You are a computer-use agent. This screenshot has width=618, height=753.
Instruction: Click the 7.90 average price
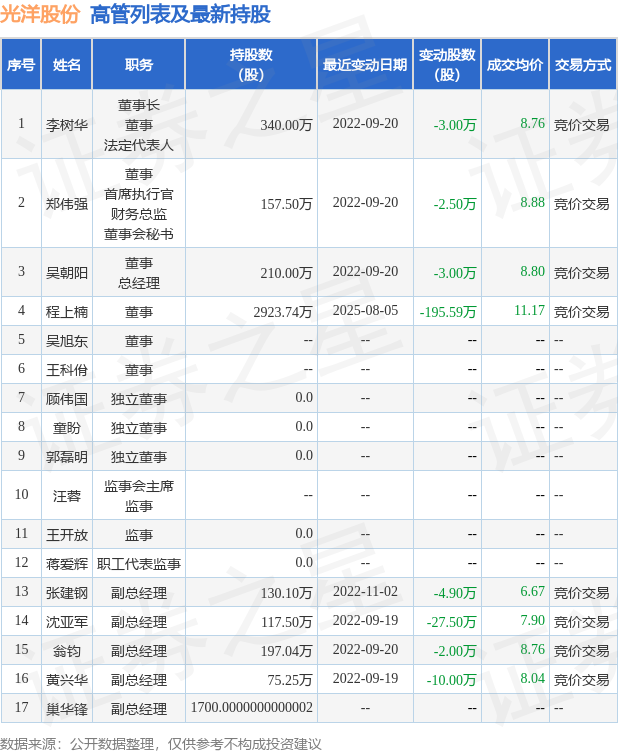(533, 620)
